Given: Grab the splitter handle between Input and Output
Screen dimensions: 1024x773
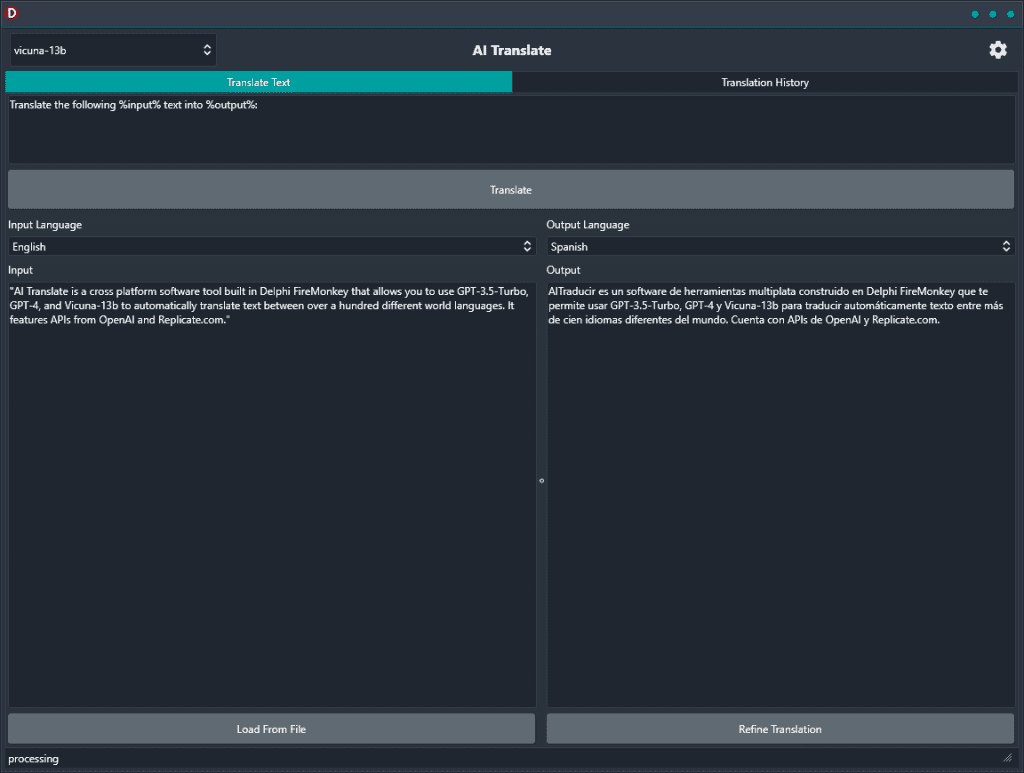Looking at the screenshot, I should (x=541, y=481).
